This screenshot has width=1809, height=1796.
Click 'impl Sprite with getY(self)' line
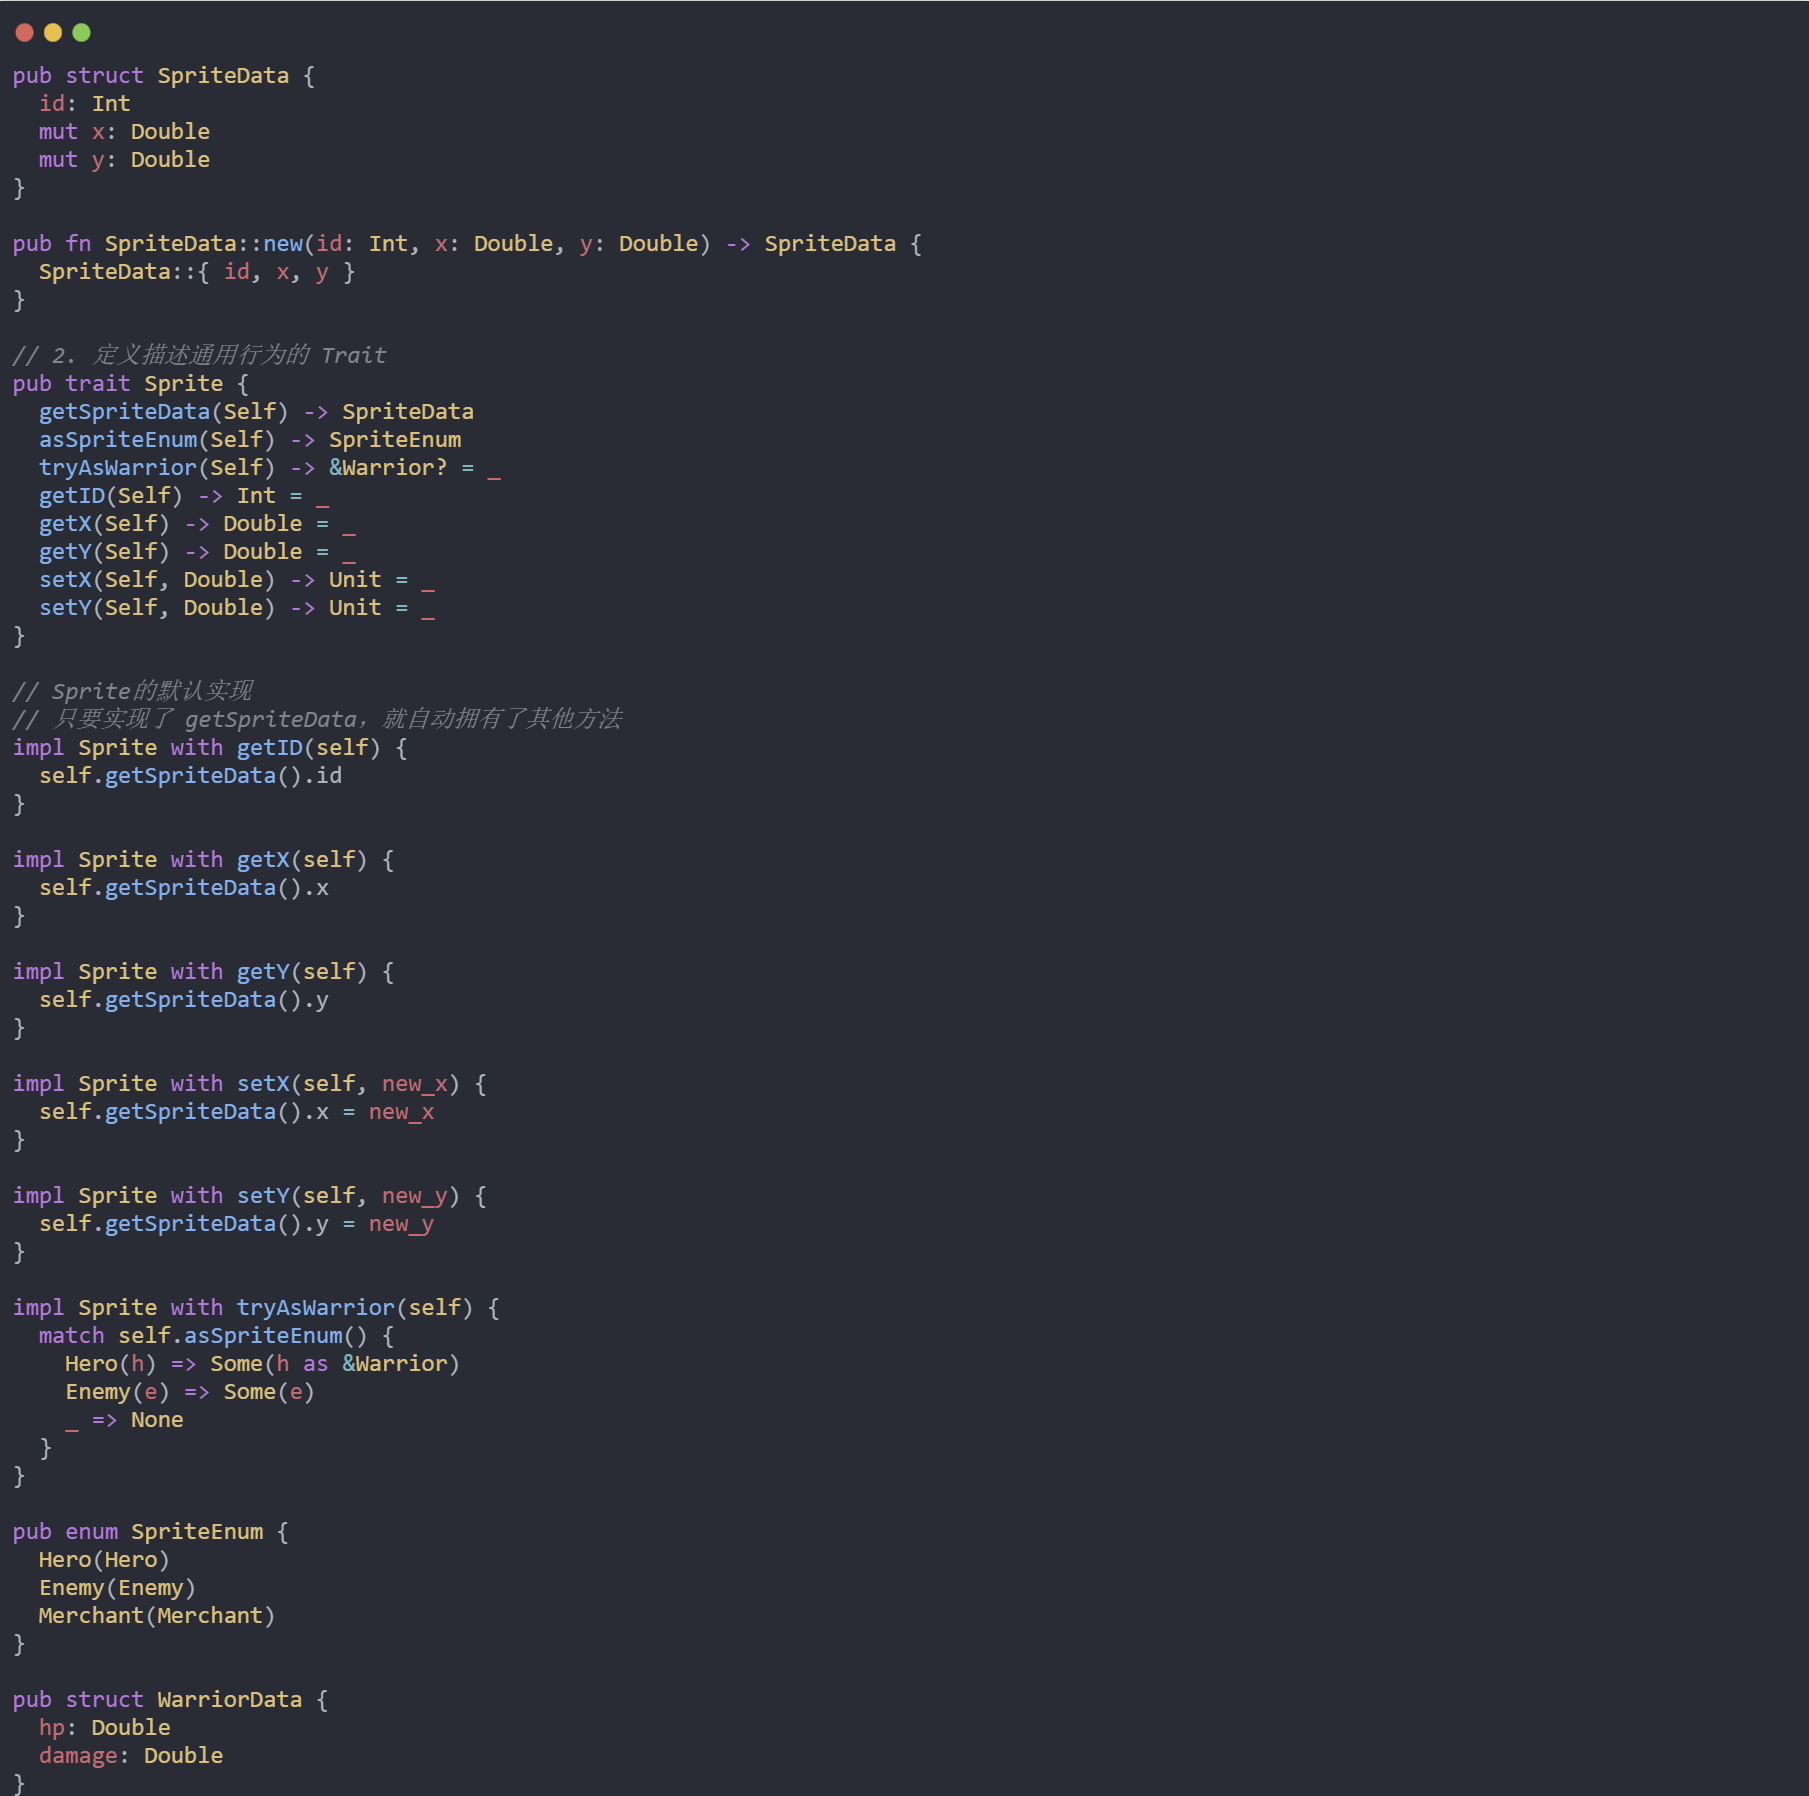(x=204, y=972)
